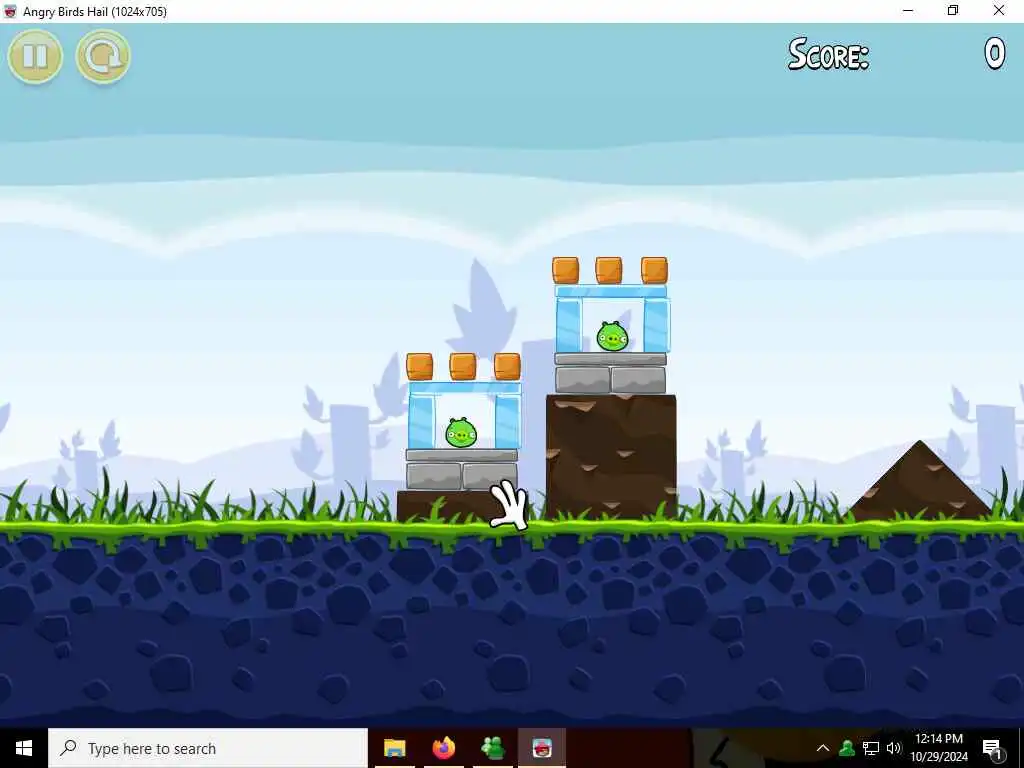This screenshot has width=1024, height=768.
Task: Select the Angry Birds taskbar icon
Action: pyautogui.click(x=542, y=748)
